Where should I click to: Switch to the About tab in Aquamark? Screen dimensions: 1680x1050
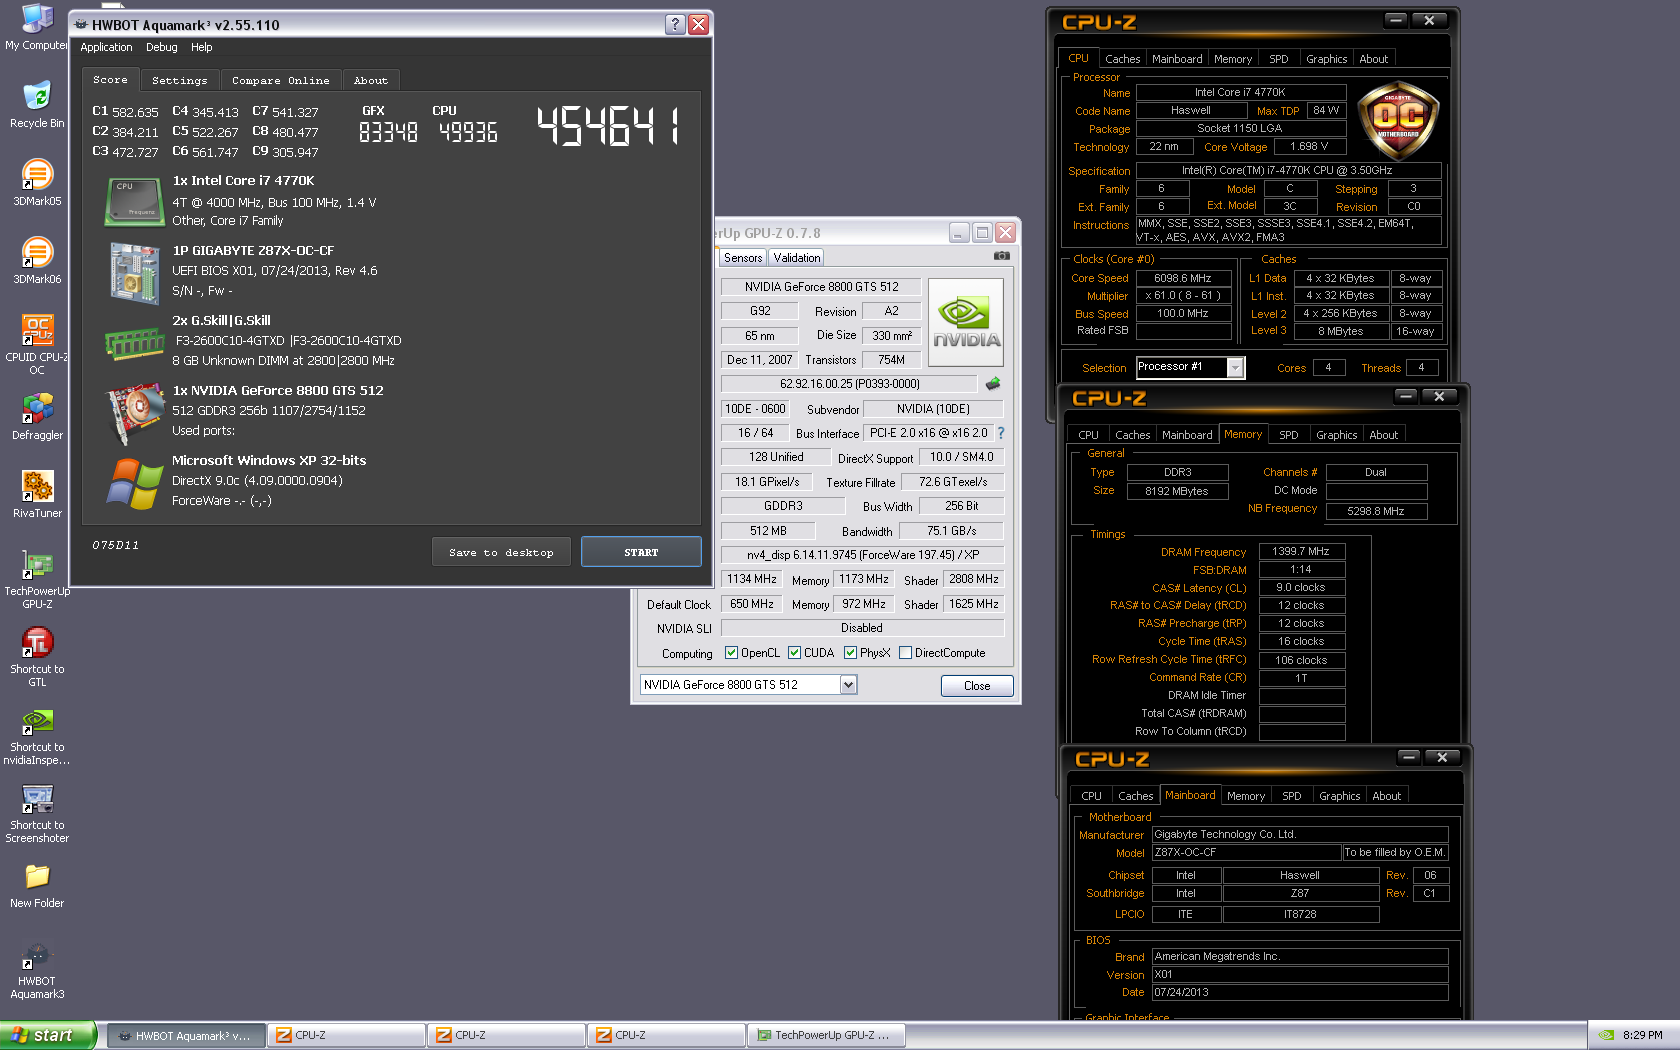tap(370, 80)
